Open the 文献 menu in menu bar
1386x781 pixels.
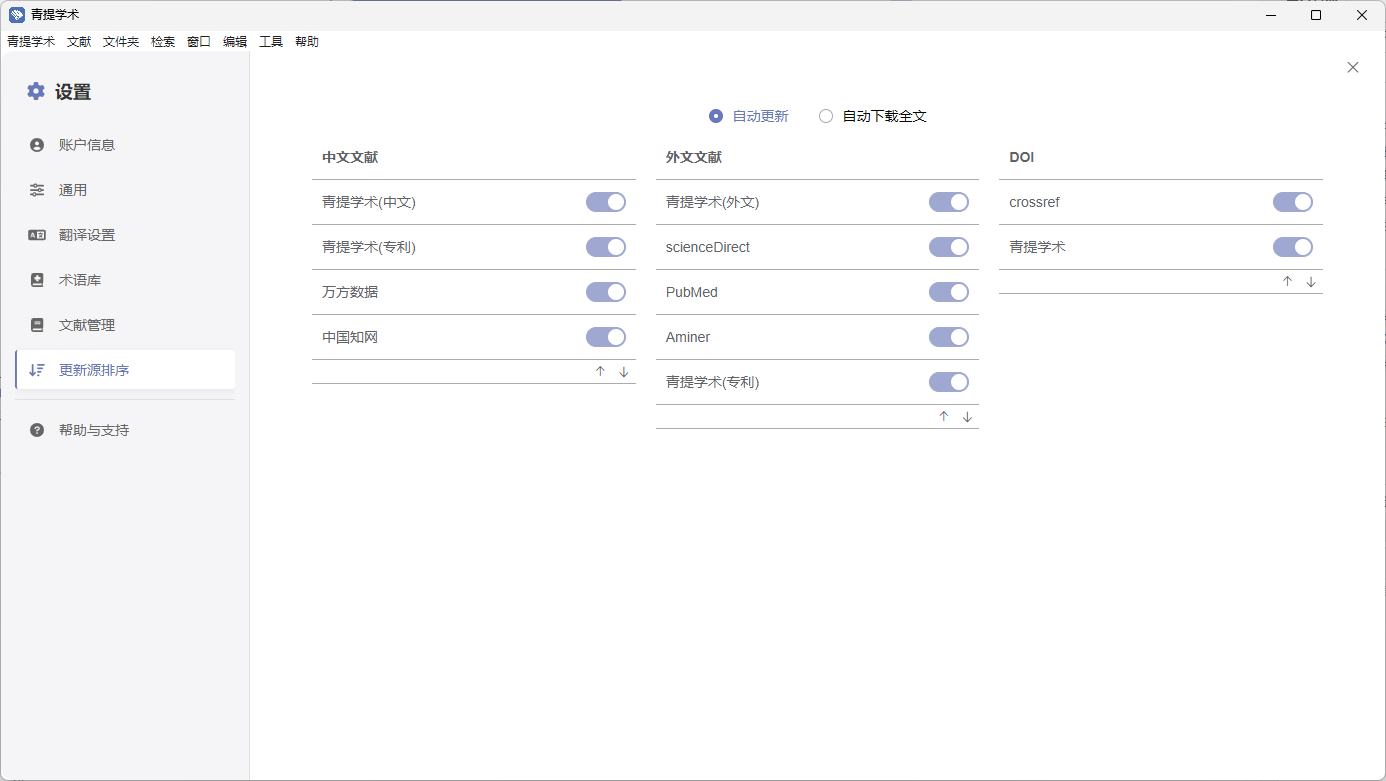pos(79,42)
